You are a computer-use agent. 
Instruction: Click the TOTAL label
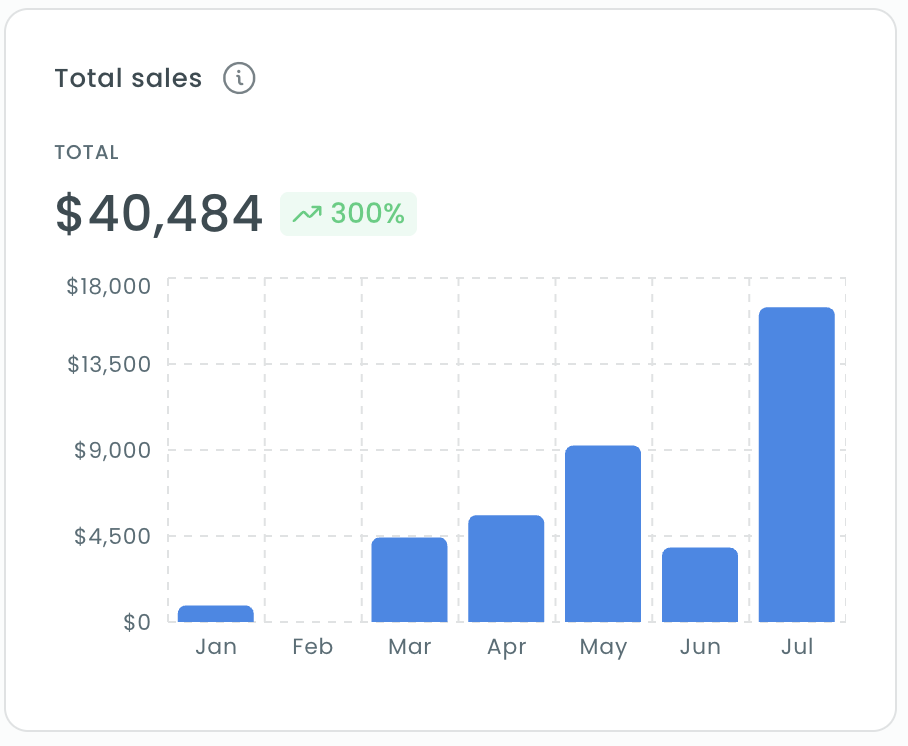click(87, 152)
